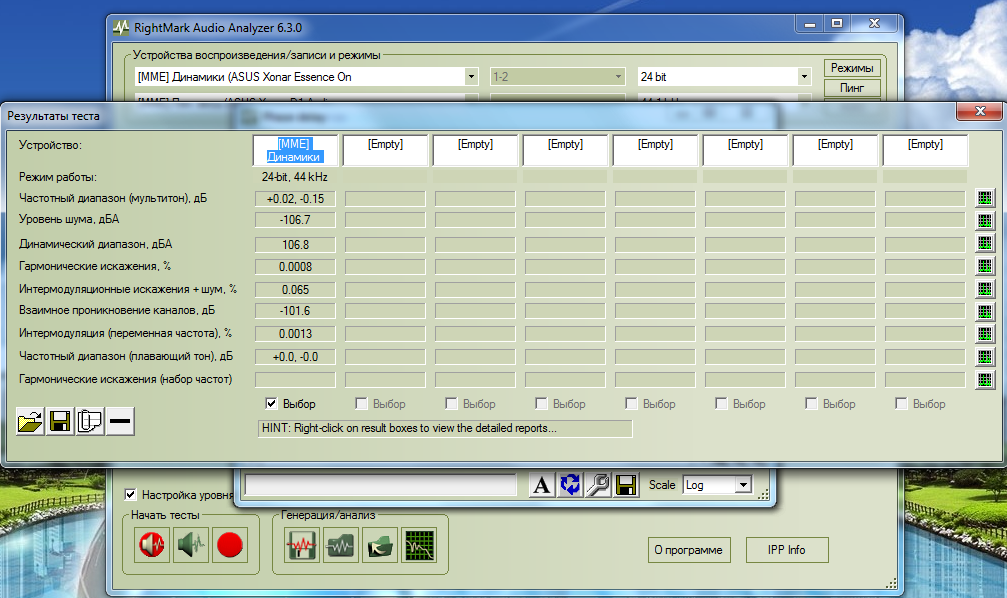Viewport: 1007px width, 598px height.
Task: Toggle Выбор checkbox under third result column
Action: (x=451, y=403)
